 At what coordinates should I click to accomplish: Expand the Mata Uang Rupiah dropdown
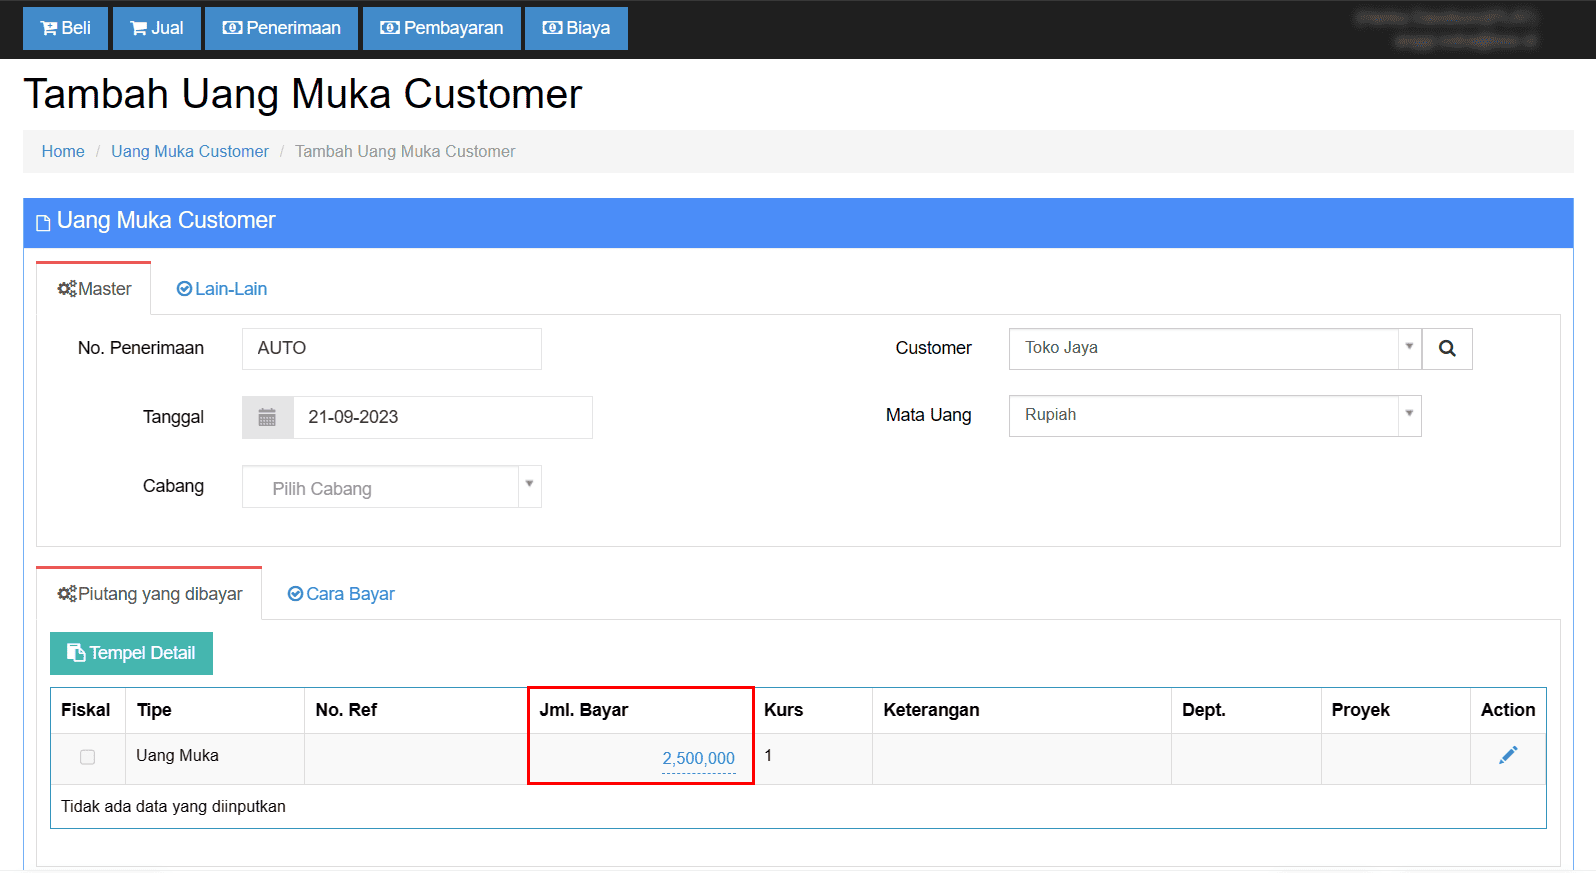(x=1215, y=416)
